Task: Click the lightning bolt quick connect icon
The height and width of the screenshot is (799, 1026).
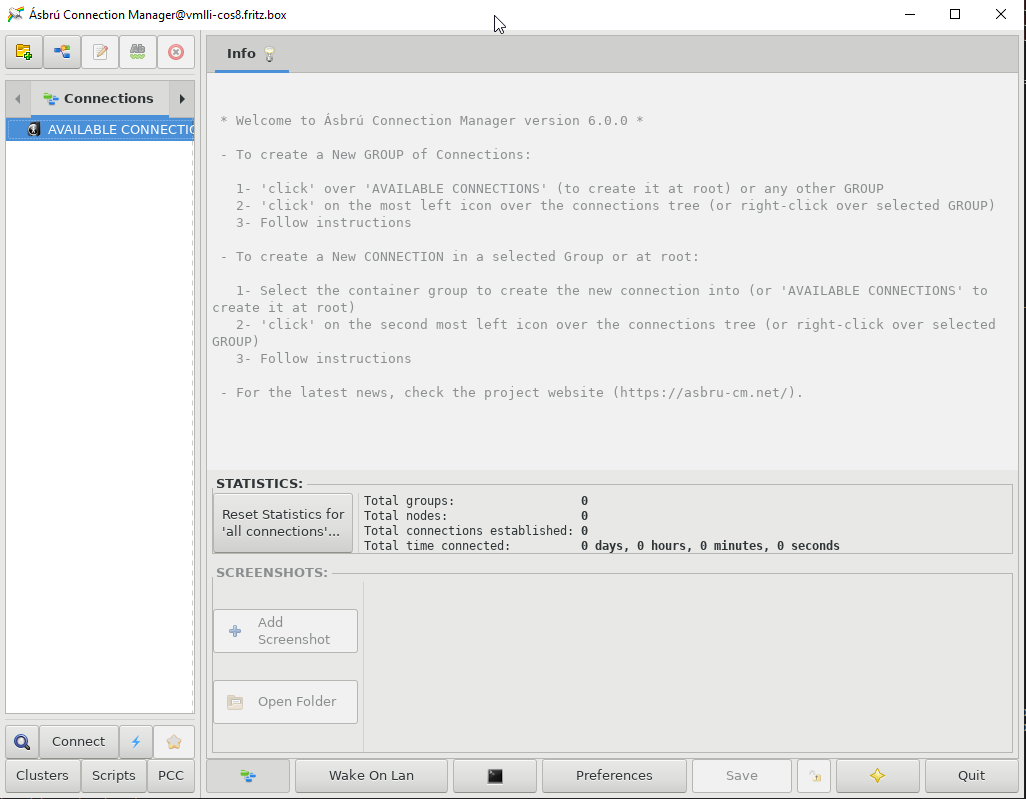Action: 136,741
